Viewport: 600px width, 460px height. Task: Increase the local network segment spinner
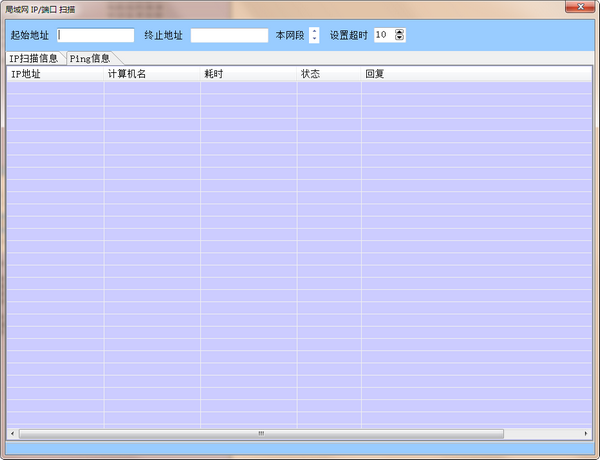click(x=314, y=32)
